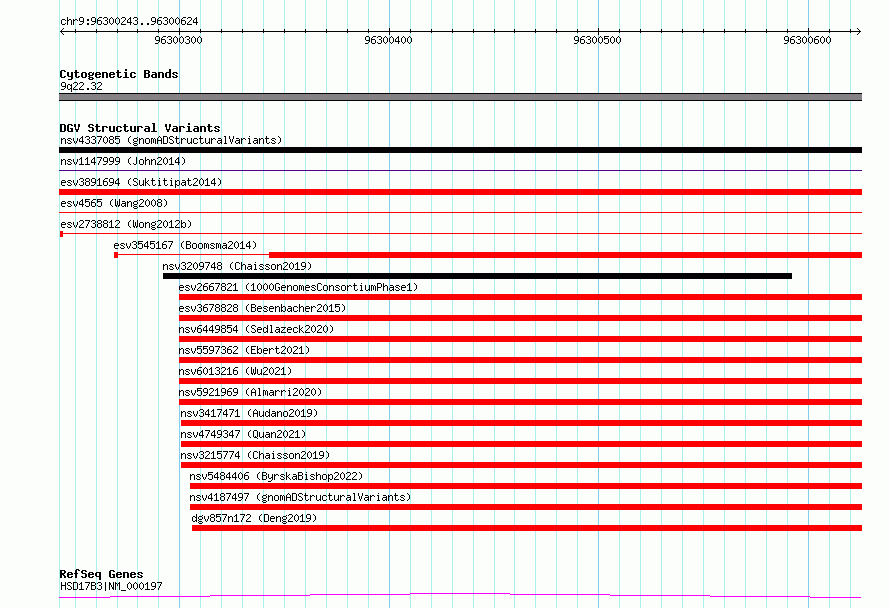Click the red nsv5484406 variant bar
This screenshot has width=890, height=608.
[x=526, y=486]
